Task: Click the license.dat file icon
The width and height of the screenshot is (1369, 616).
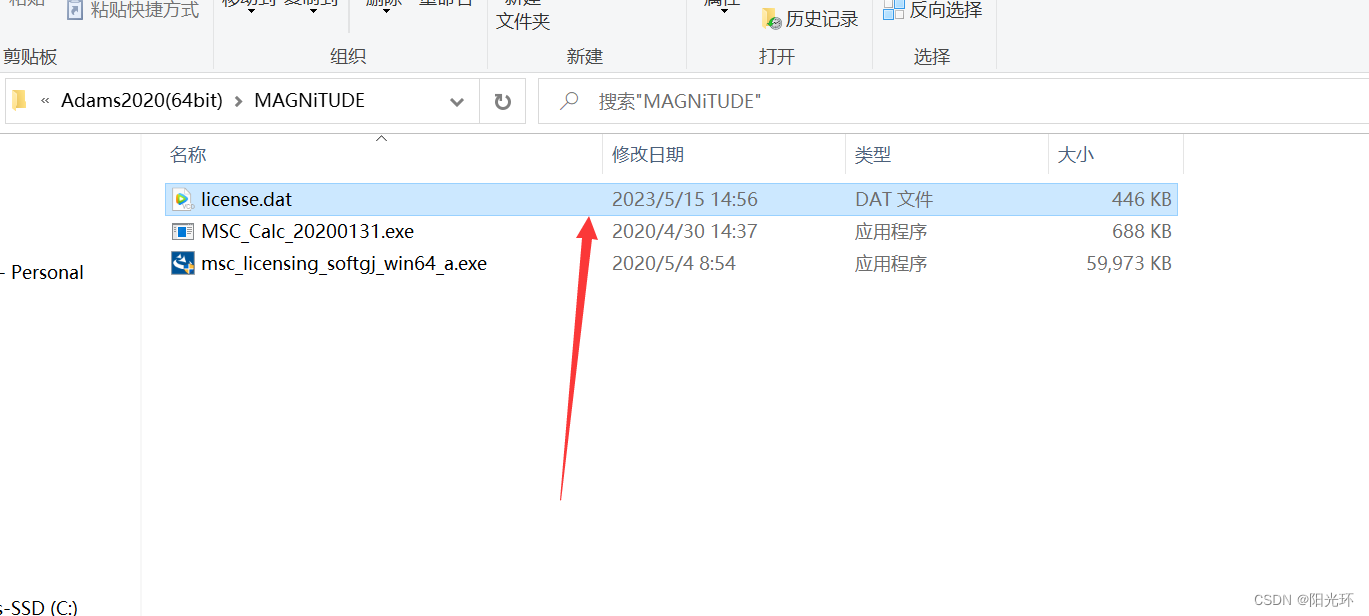Action: (182, 199)
